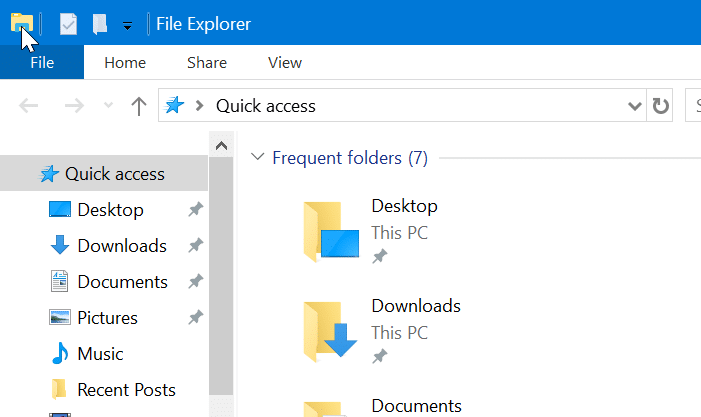Viewport: 701px width, 417px height.
Task: Select Music in the navigation pane
Action: [100, 354]
